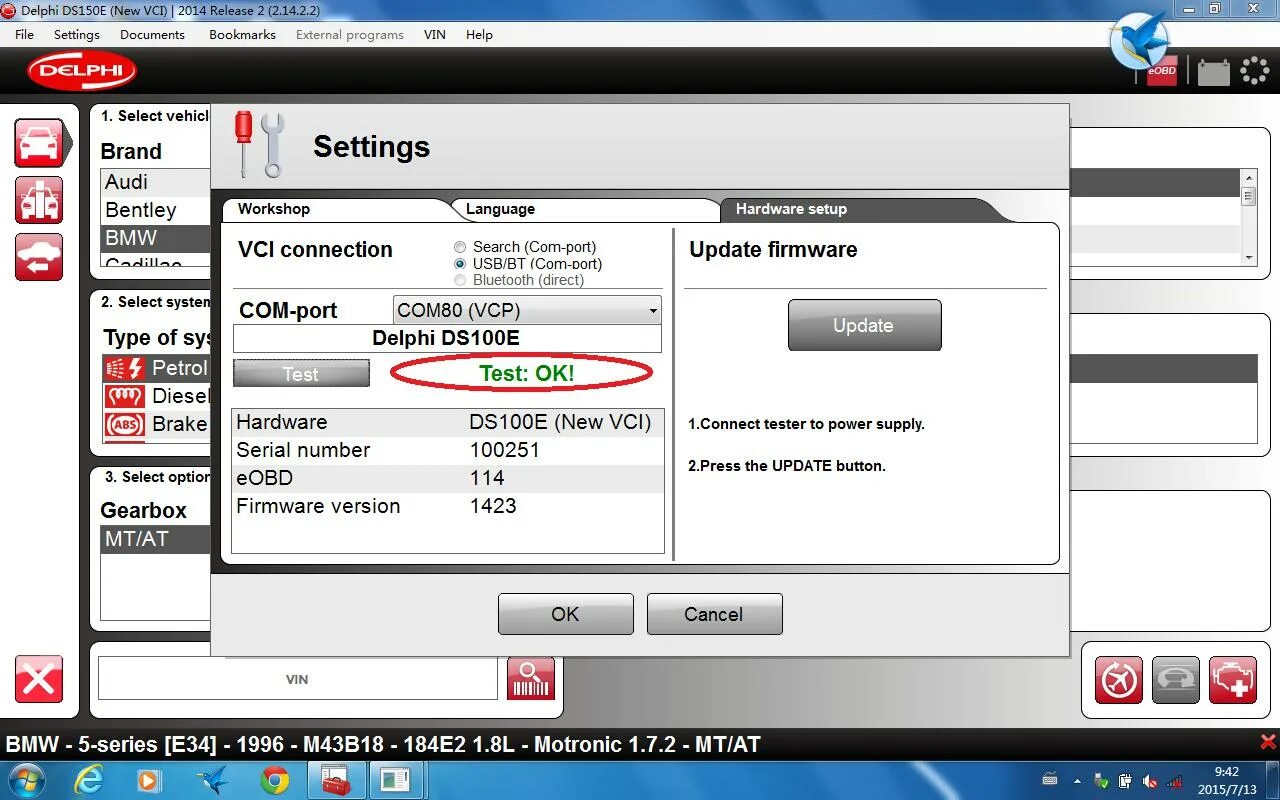
Task: Click the flight recorder airplane icon
Action: pyautogui.click(x=1119, y=681)
